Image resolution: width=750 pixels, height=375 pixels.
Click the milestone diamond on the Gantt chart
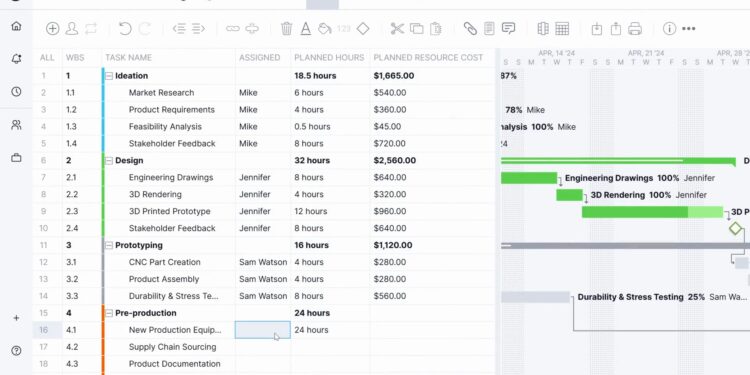(736, 229)
